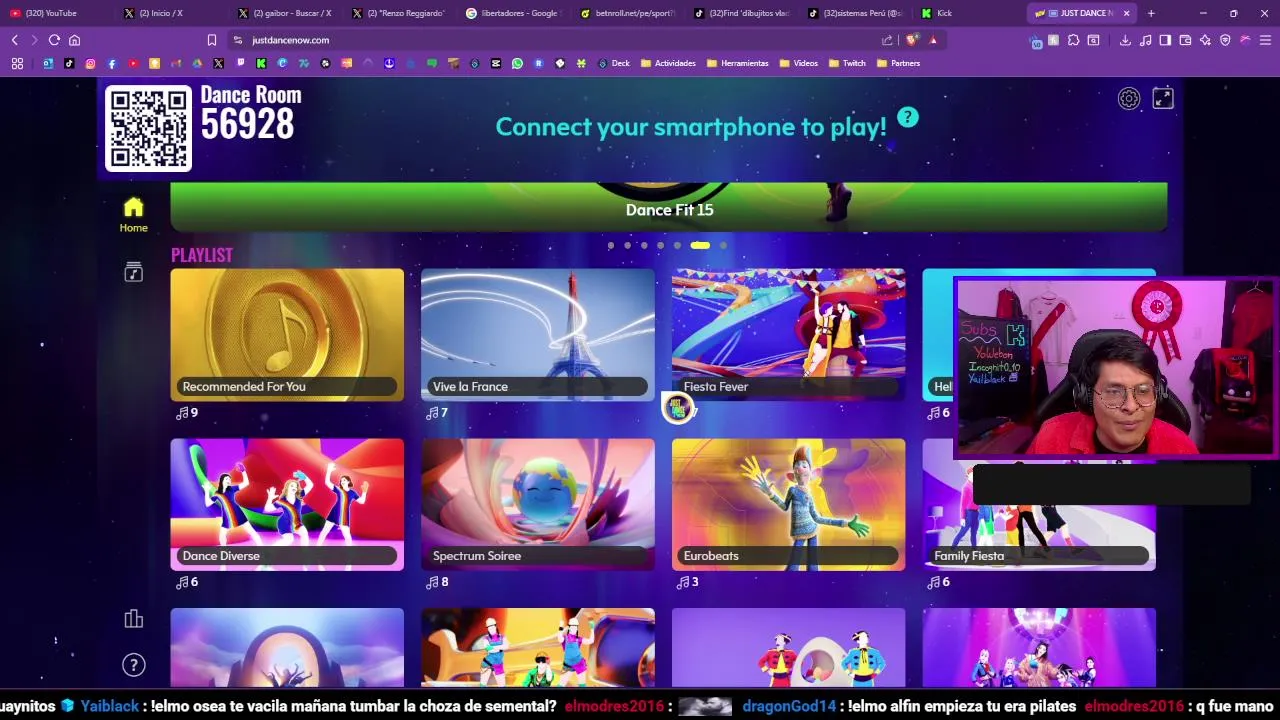Open the help question mark in sidebar
The height and width of the screenshot is (720, 1280).
pyautogui.click(x=133, y=665)
